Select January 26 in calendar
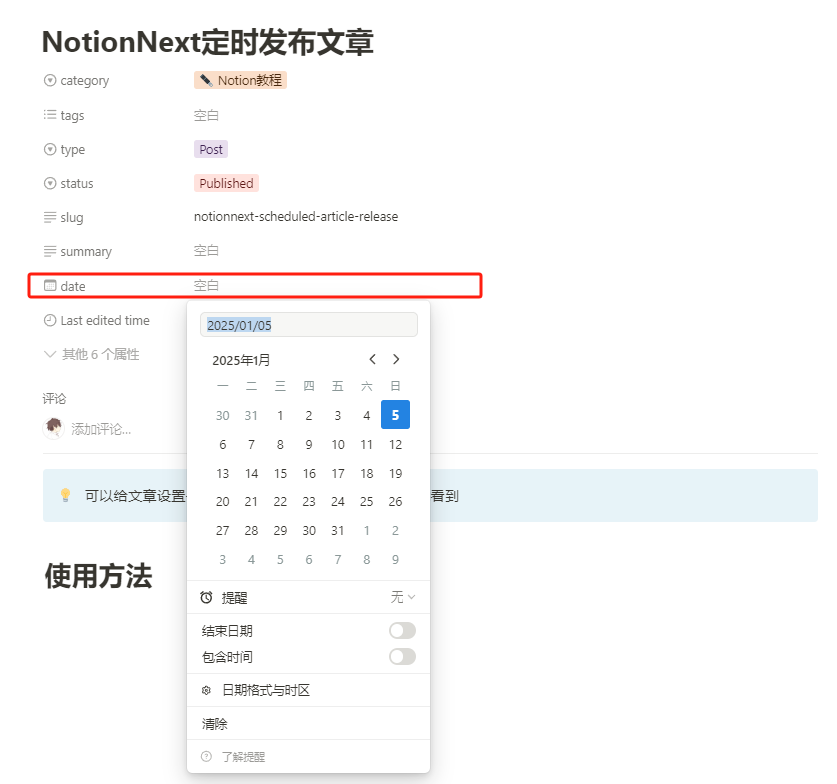This screenshot has height=784, width=837. (x=396, y=502)
